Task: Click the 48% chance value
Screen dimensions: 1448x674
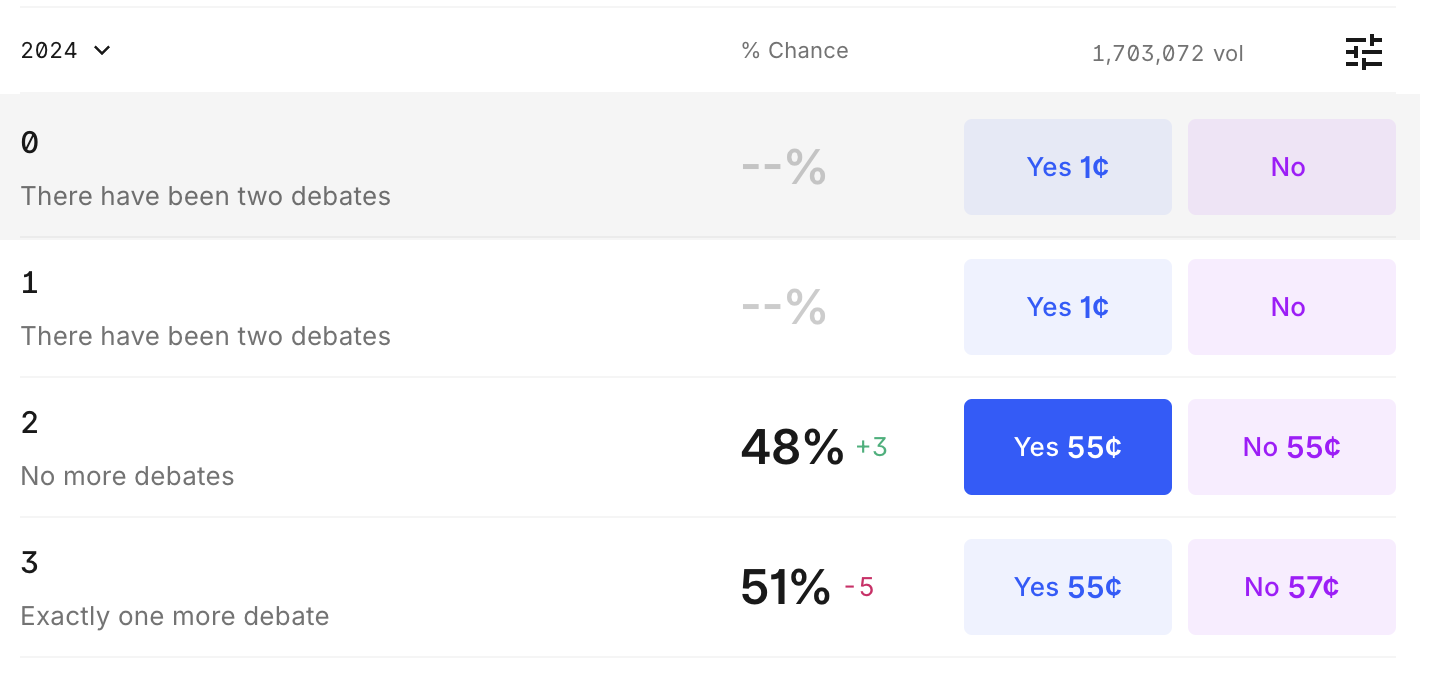Action: tap(792, 447)
